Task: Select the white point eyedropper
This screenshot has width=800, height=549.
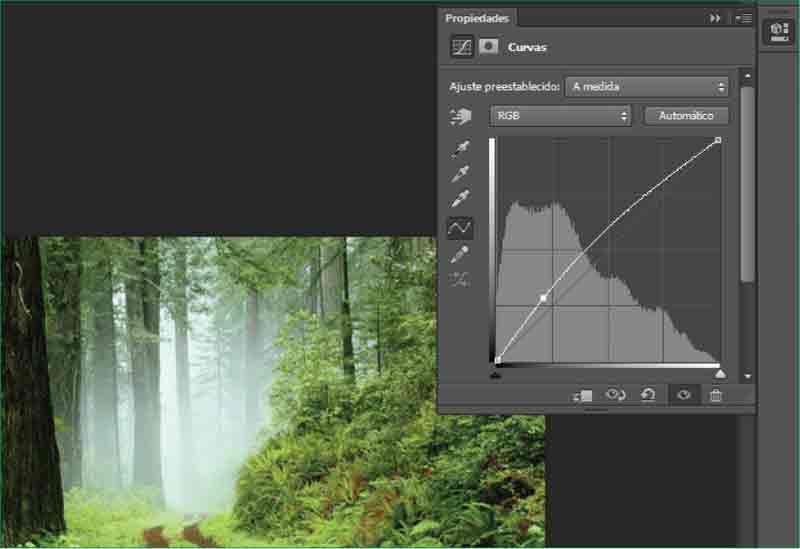Action: point(460,199)
